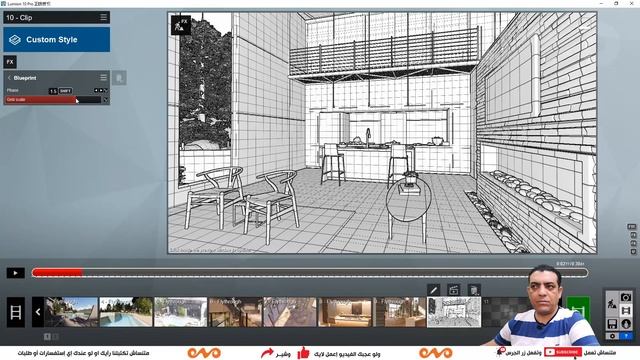Switch to Photo mode camera icon
The height and width of the screenshot is (360, 640).
tap(626, 297)
